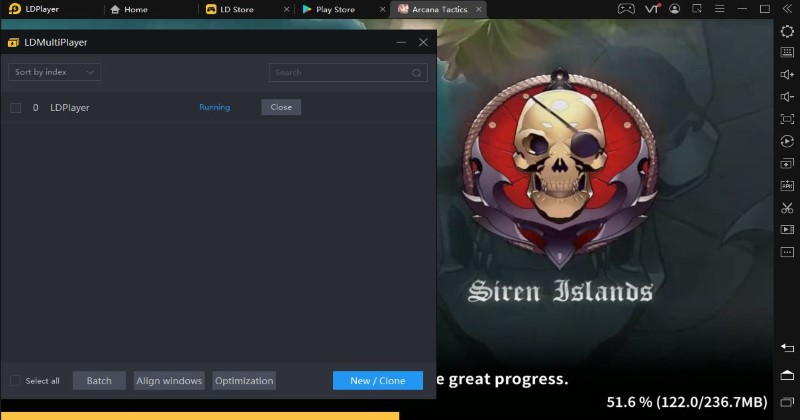Decrease volume using sidebar speaker minus icon

pos(787,97)
